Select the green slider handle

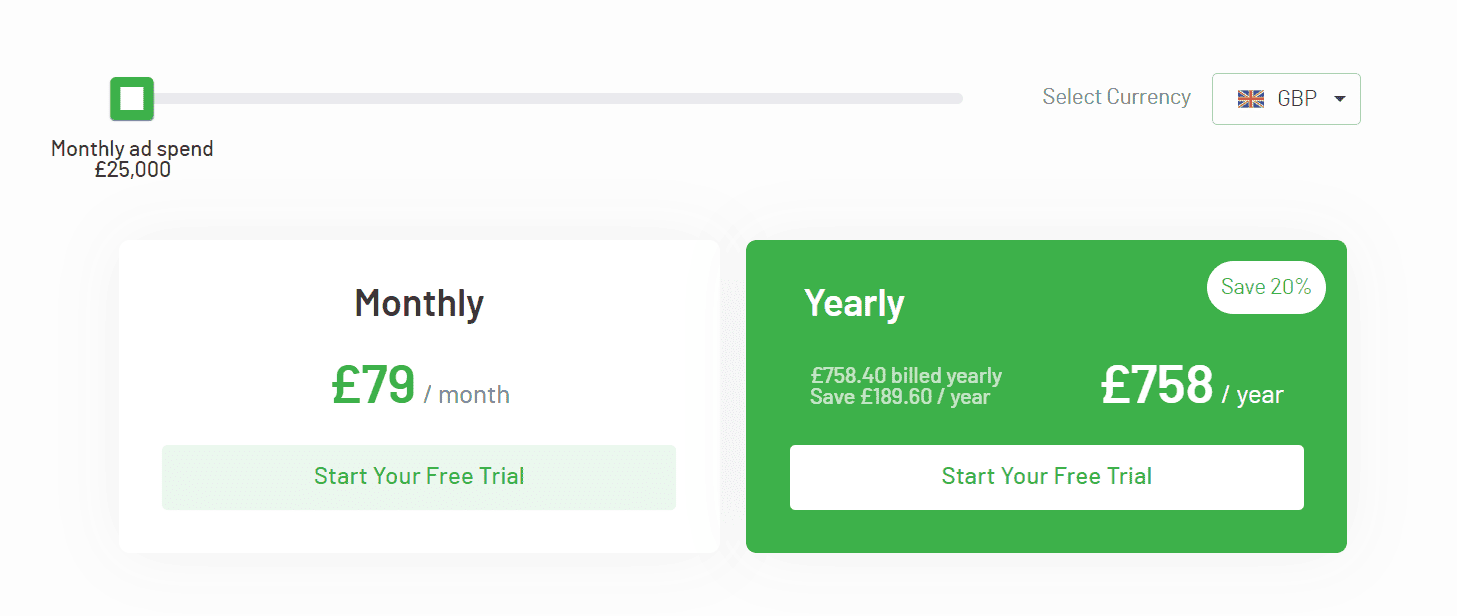[131, 98]
